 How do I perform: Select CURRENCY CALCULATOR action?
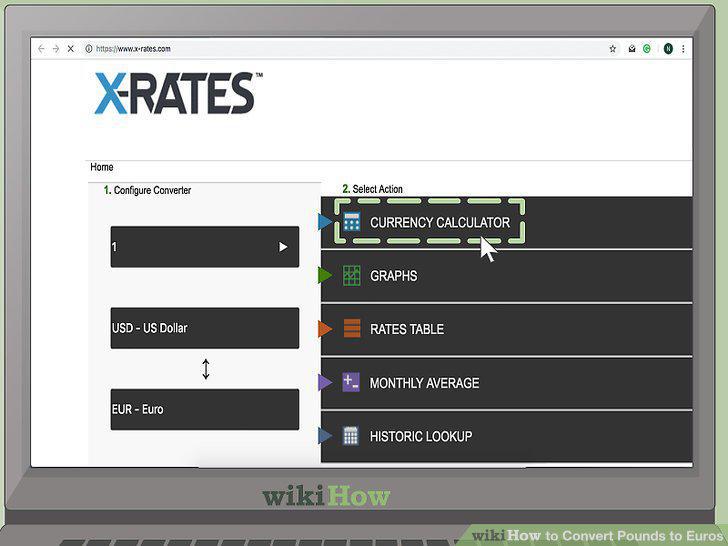coord(506,222)
